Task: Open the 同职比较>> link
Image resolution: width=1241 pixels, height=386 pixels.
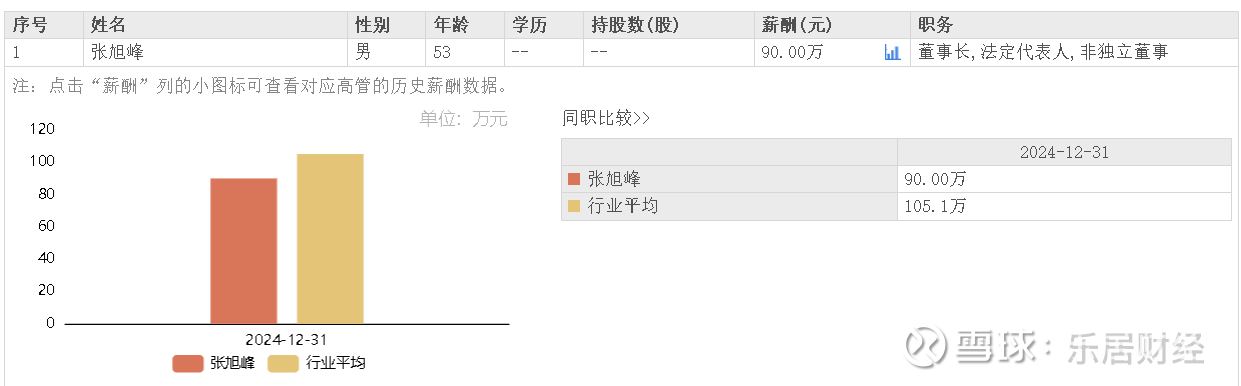Action: [x=606, y=118]
